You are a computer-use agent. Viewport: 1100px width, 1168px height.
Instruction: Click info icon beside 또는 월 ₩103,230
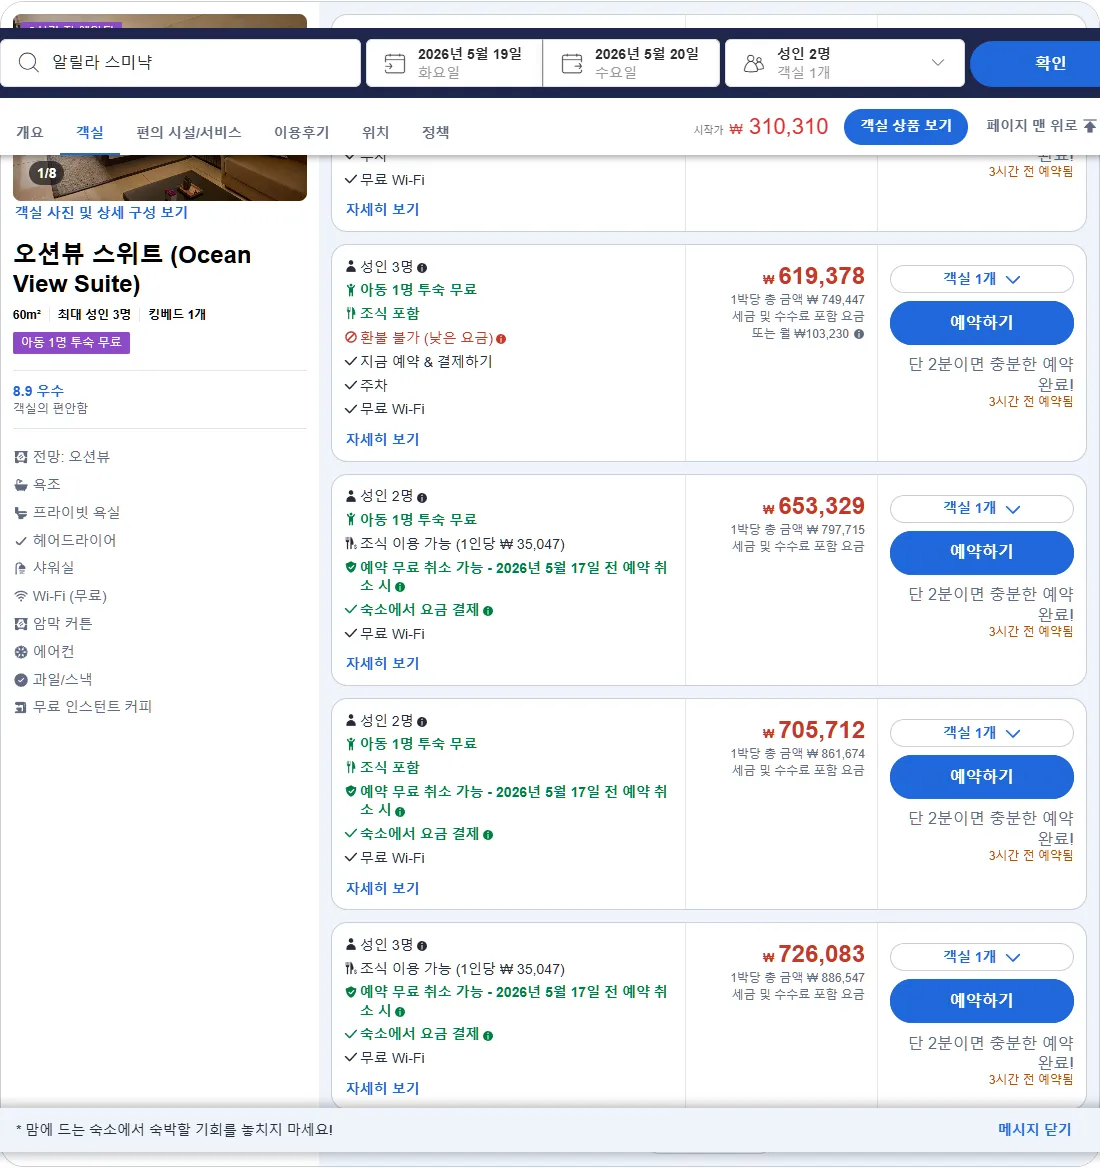[x=859, y=334]
